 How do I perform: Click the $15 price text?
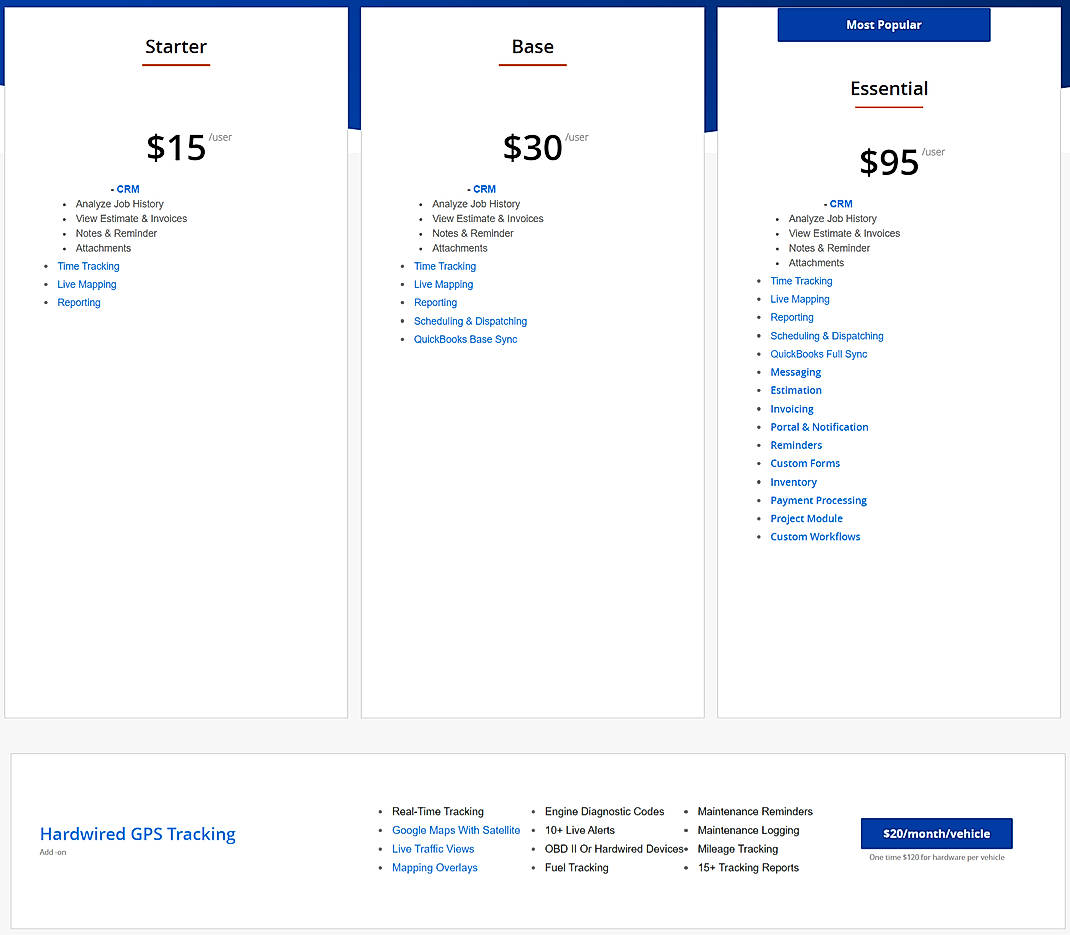click(x=176, y=147)
